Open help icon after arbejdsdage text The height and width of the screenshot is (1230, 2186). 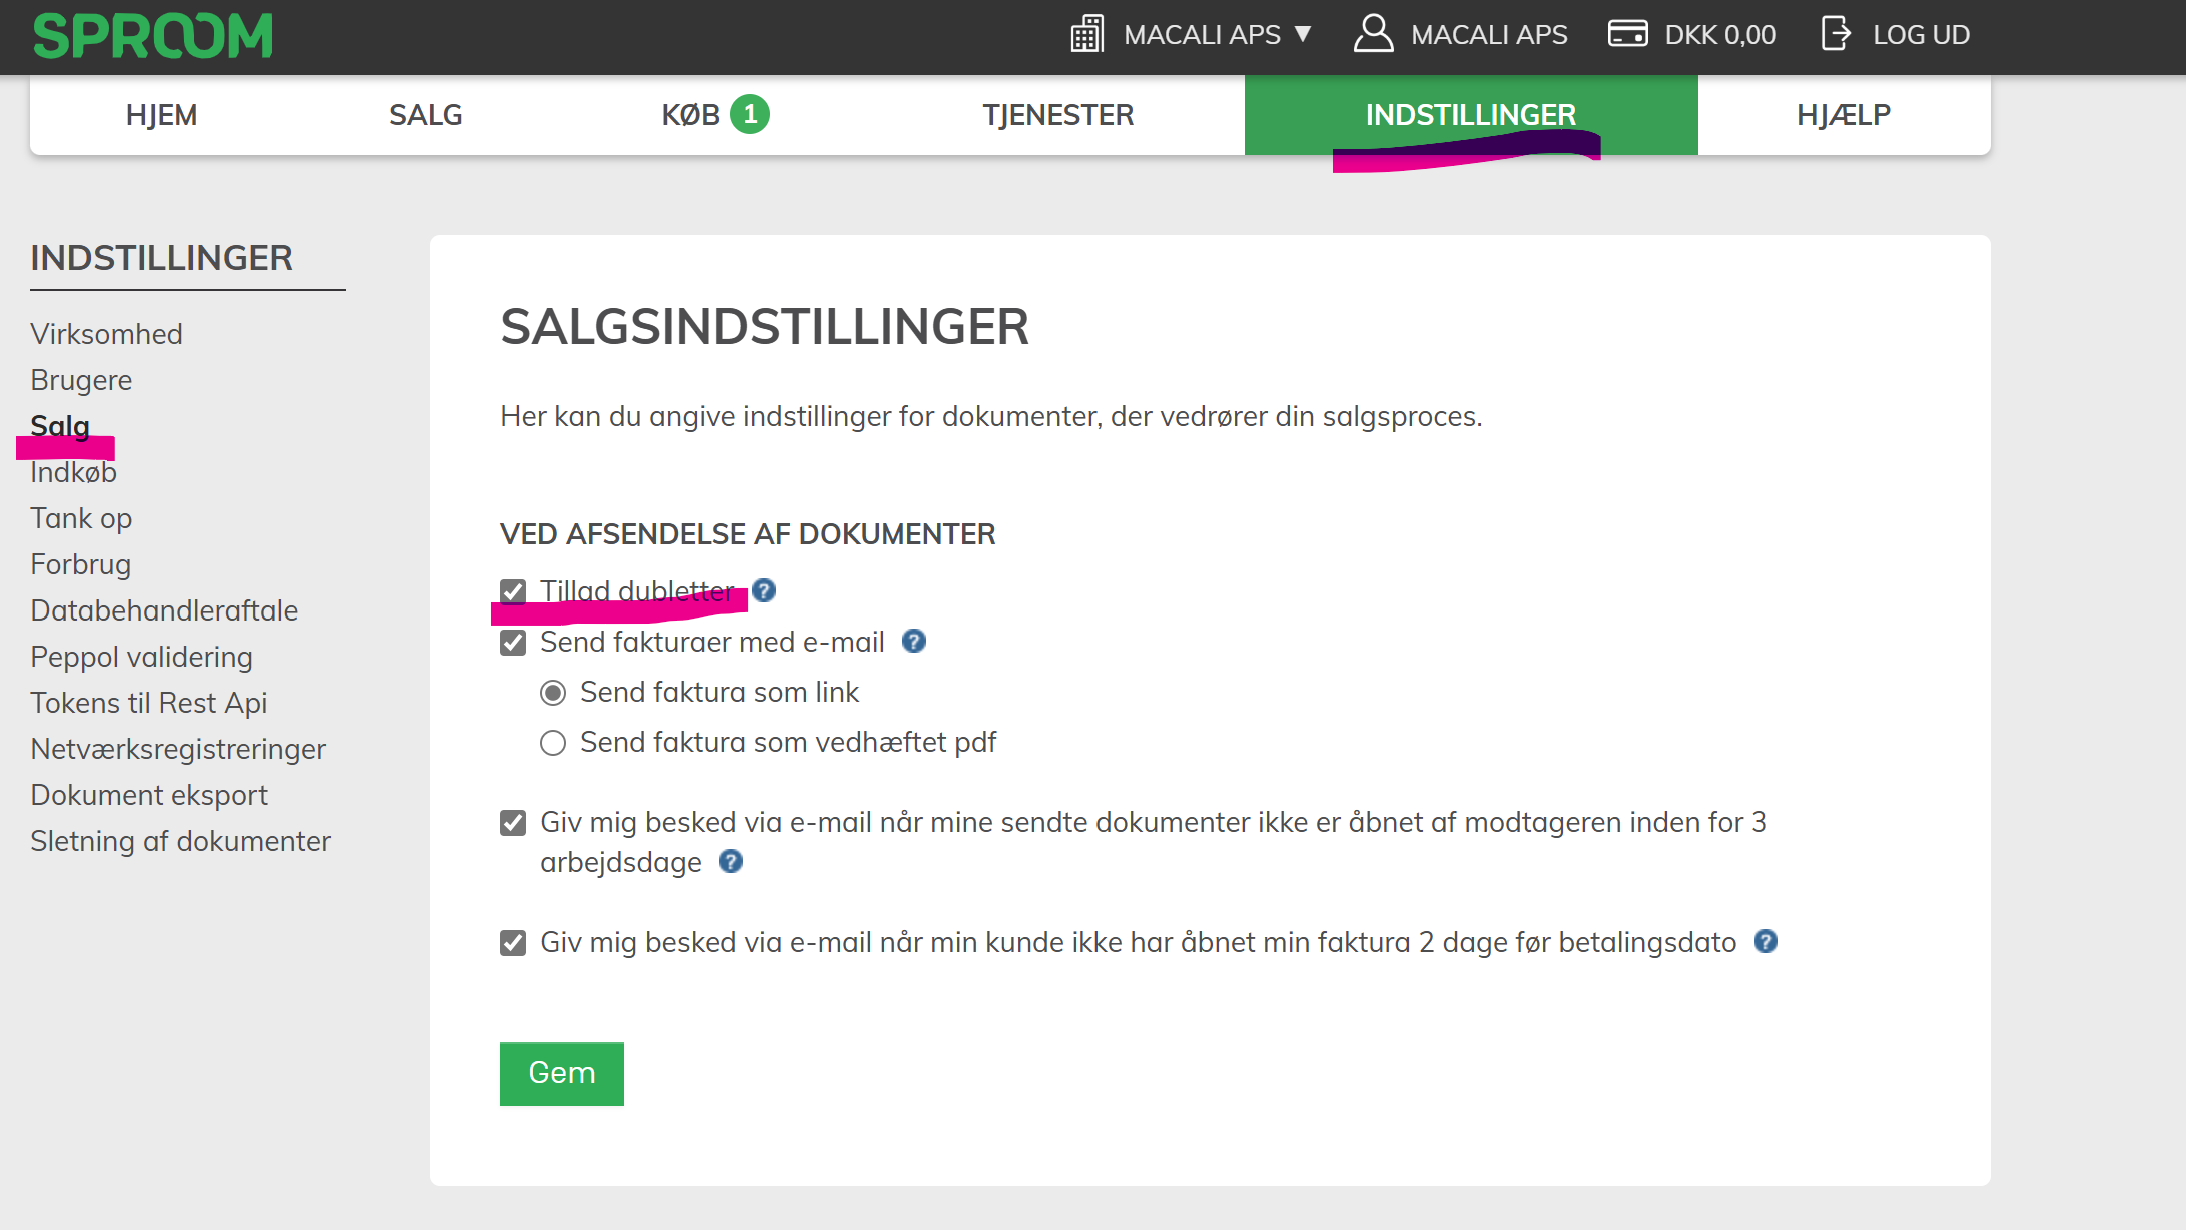[x=731, y=862]
